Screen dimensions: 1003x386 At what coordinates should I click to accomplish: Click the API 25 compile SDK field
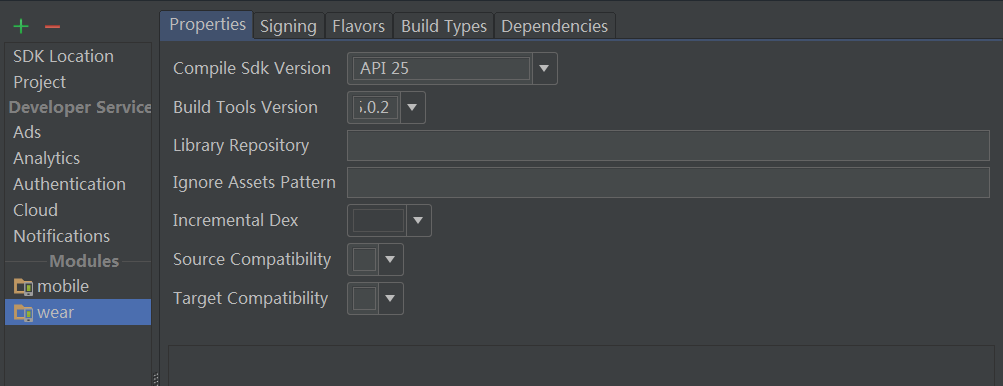point(441,68)
